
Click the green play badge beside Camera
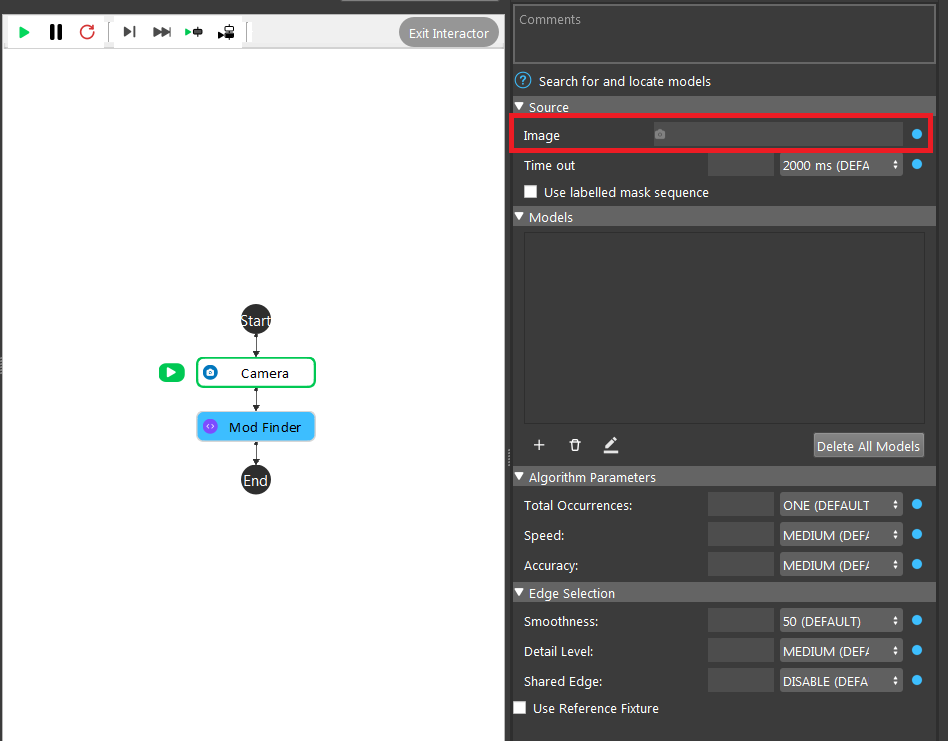[x=172, y=373]
